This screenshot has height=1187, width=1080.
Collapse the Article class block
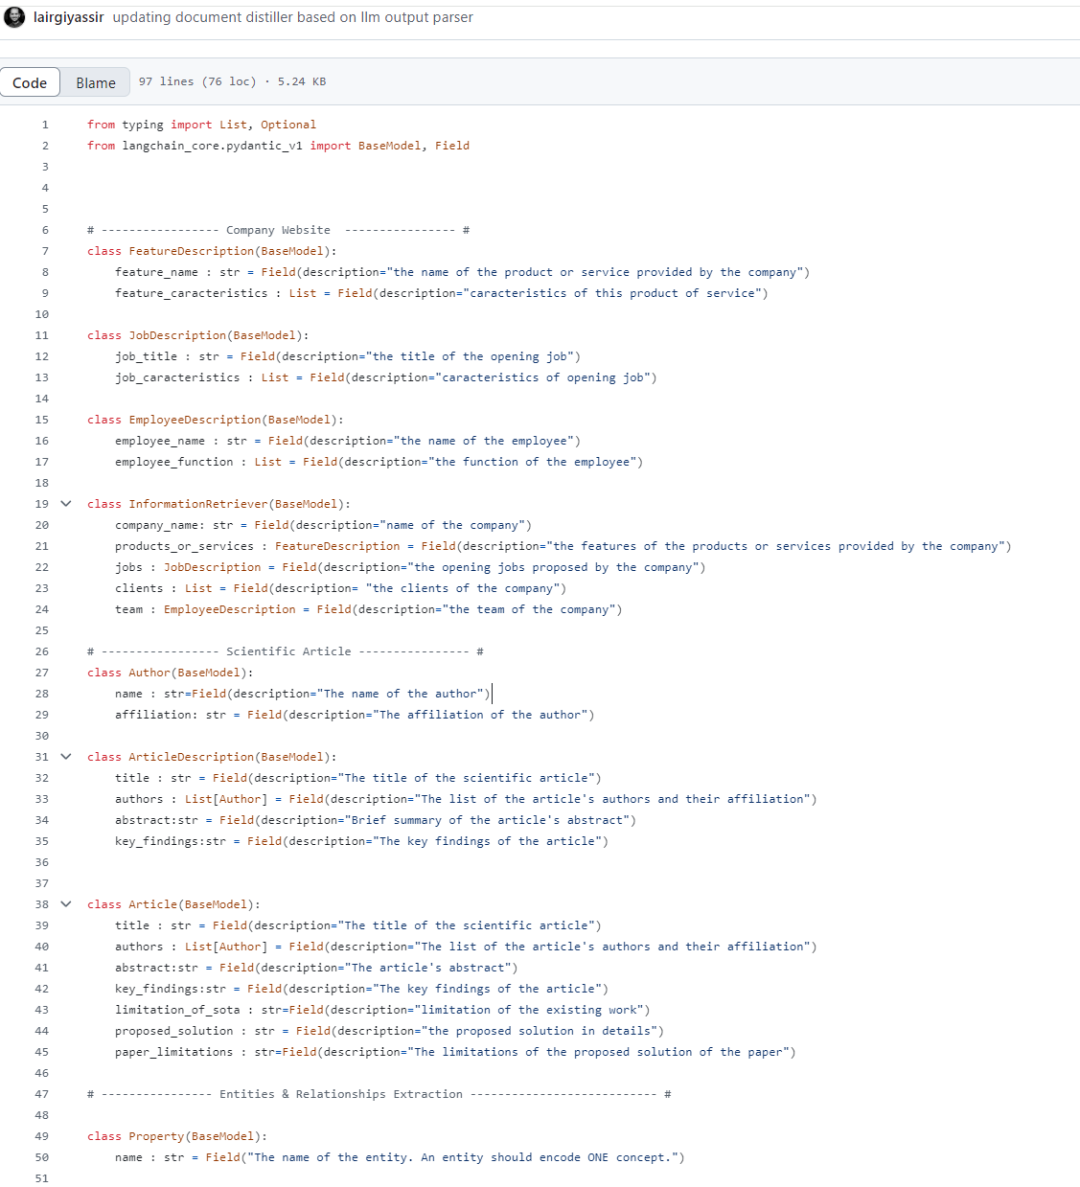pos(66,904)
